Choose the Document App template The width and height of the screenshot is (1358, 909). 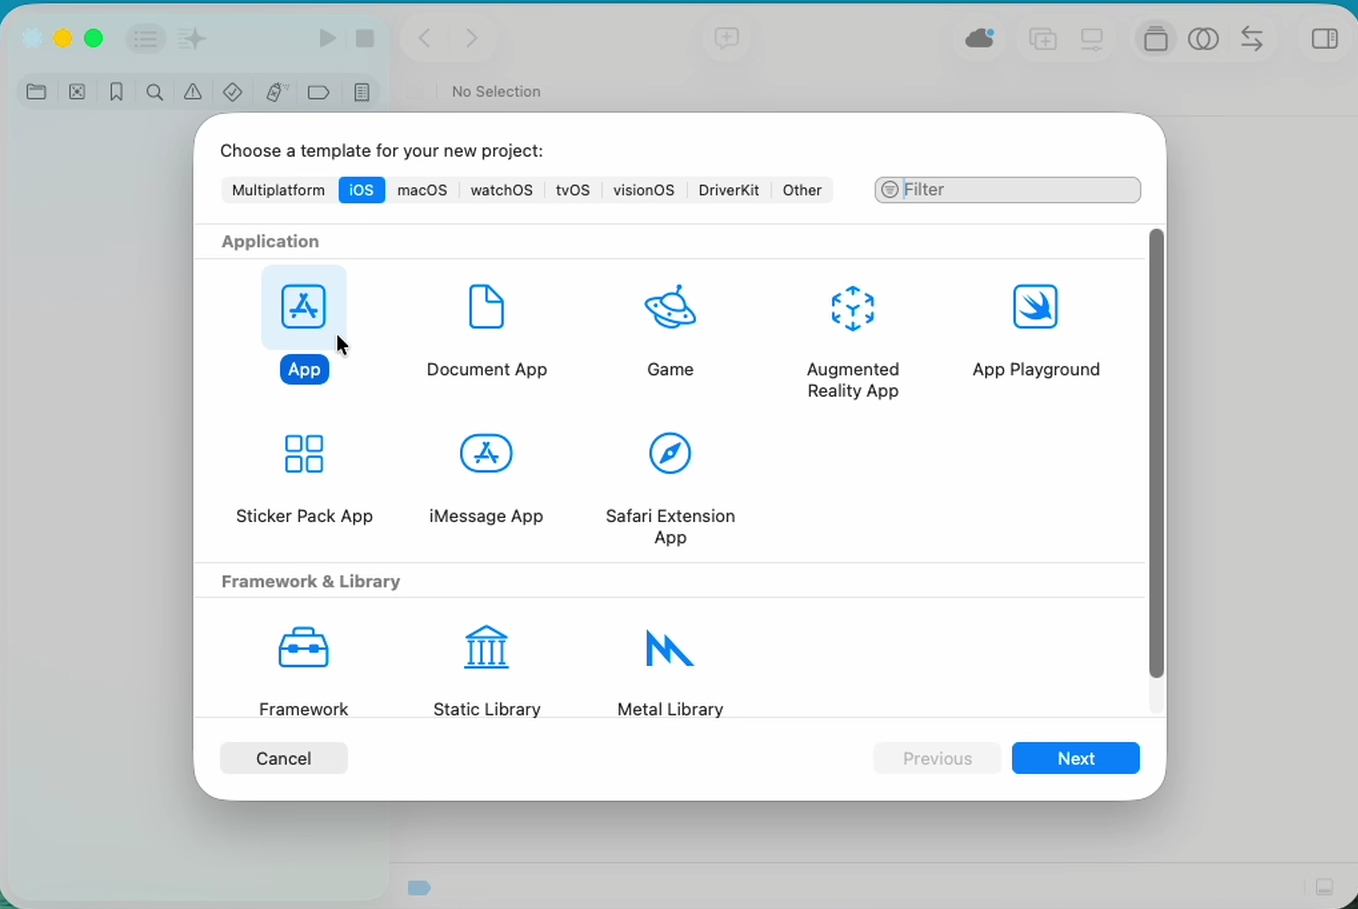tap(486, 307)
